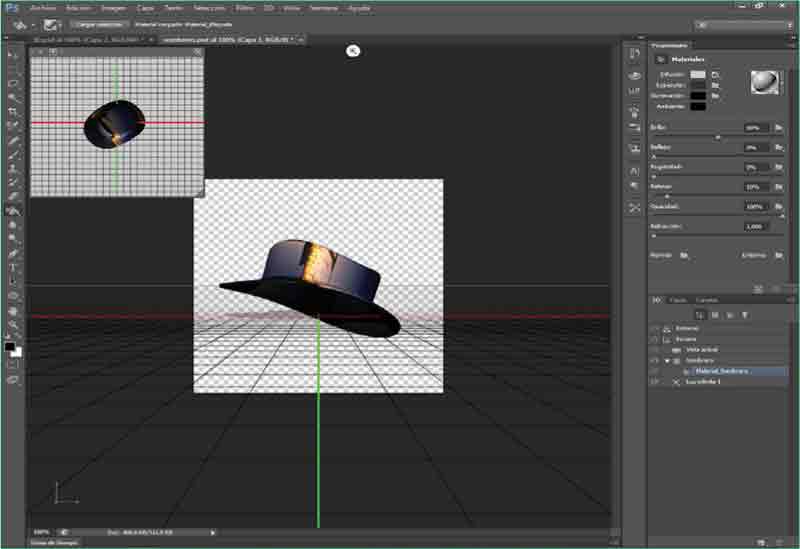Select the Type tool
Screen dimensions: 800x549
[x=13, y=268]
